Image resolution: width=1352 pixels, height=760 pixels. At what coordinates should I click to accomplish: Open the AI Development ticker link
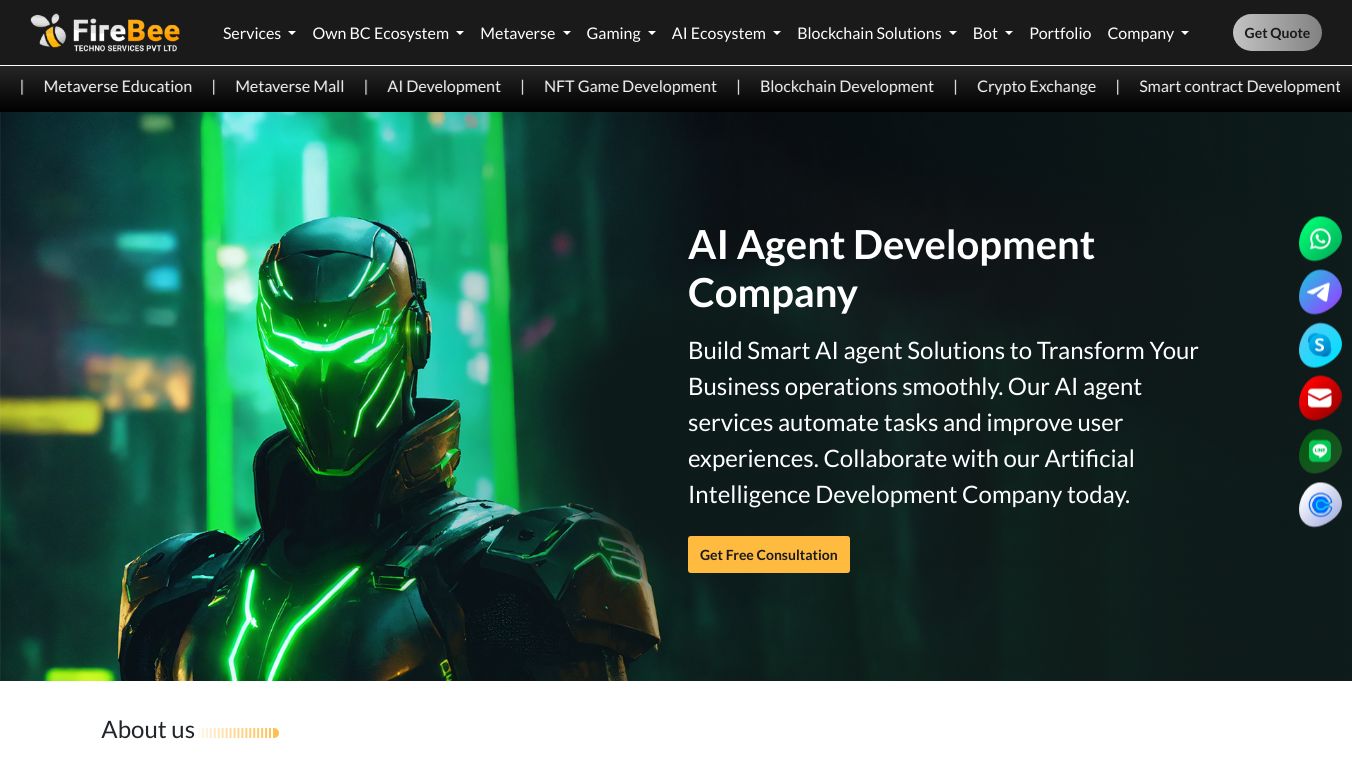pyautogui.click(x=444, y=87)
